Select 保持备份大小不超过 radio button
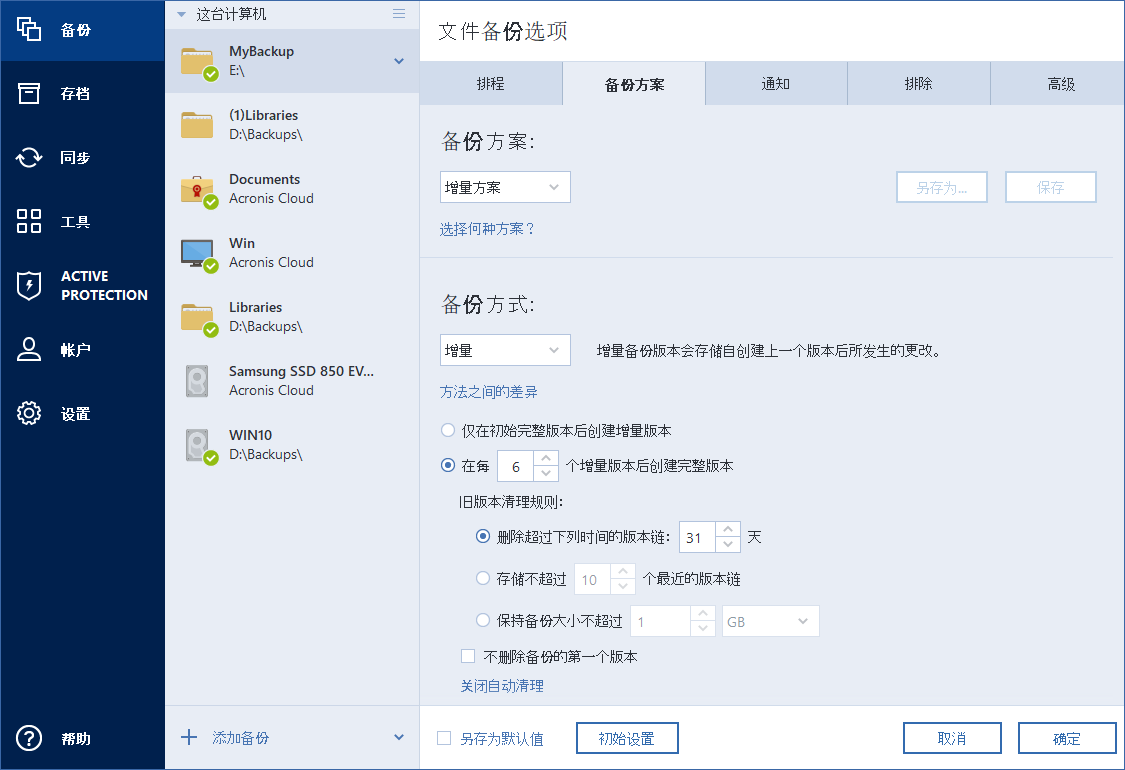1125x770 pixels. [x=483, y=621]
